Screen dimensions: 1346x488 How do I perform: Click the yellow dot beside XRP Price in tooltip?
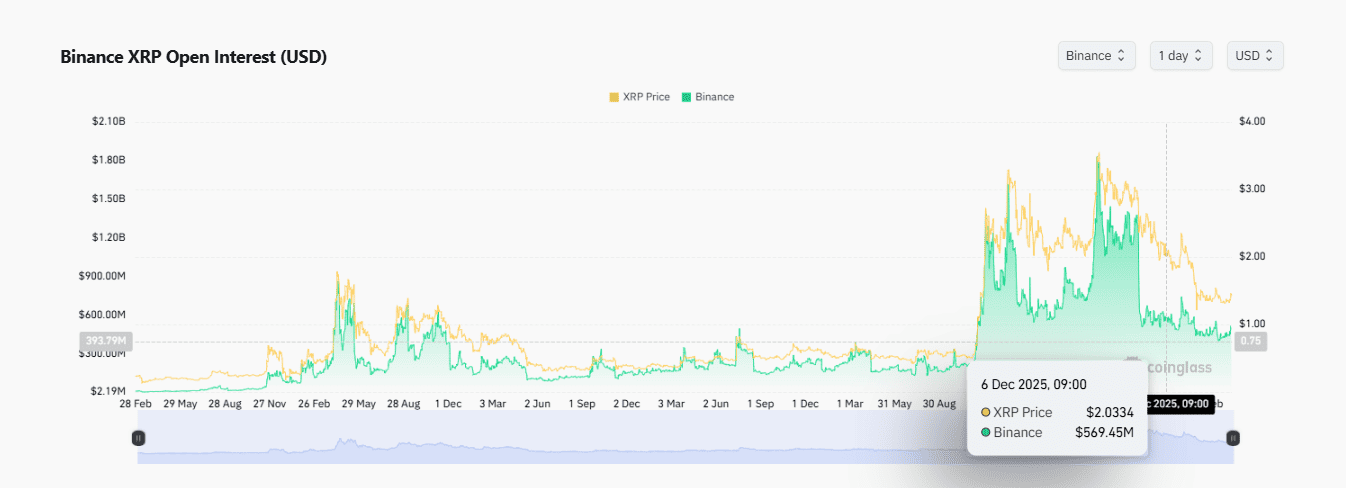tap(986, 412)
